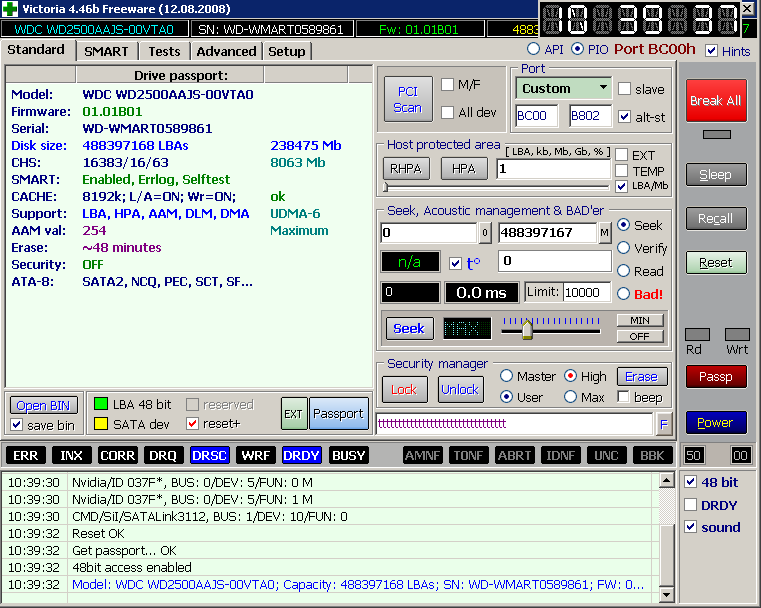Screen dimensions: 761x608
Task: Toggle the 48 bit checkbox
Action: pyautogui.click(x=691, y=482)
